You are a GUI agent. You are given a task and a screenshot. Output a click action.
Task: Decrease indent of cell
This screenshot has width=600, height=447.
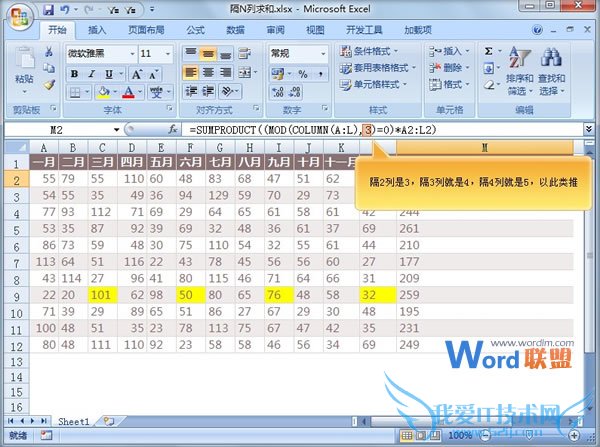click(191, 91)
